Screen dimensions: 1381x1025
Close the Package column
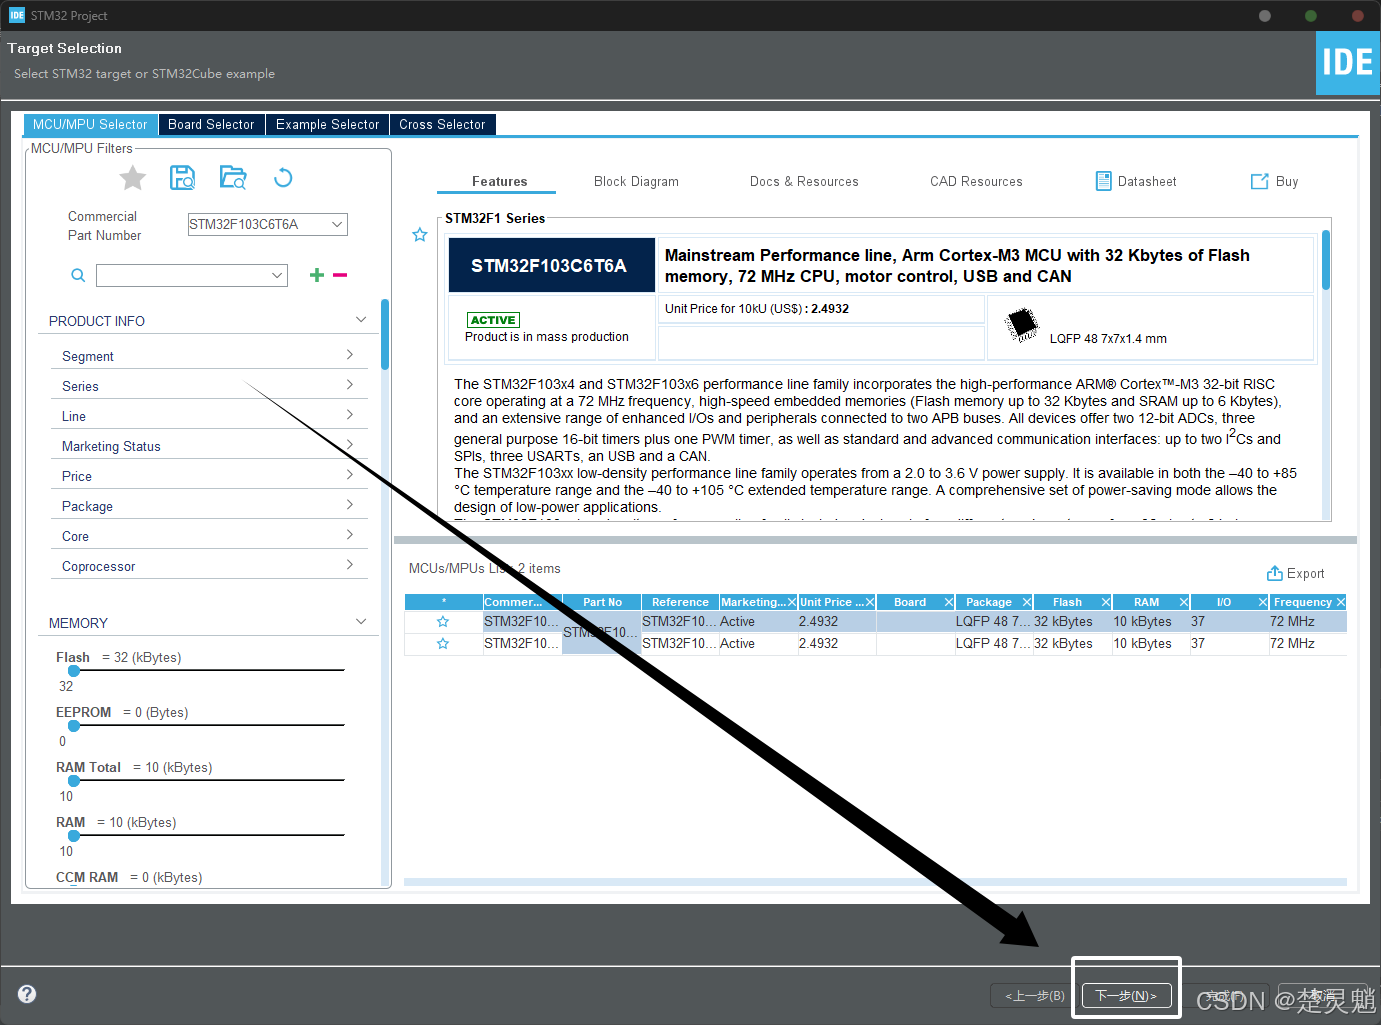(x=1027, y=602)
